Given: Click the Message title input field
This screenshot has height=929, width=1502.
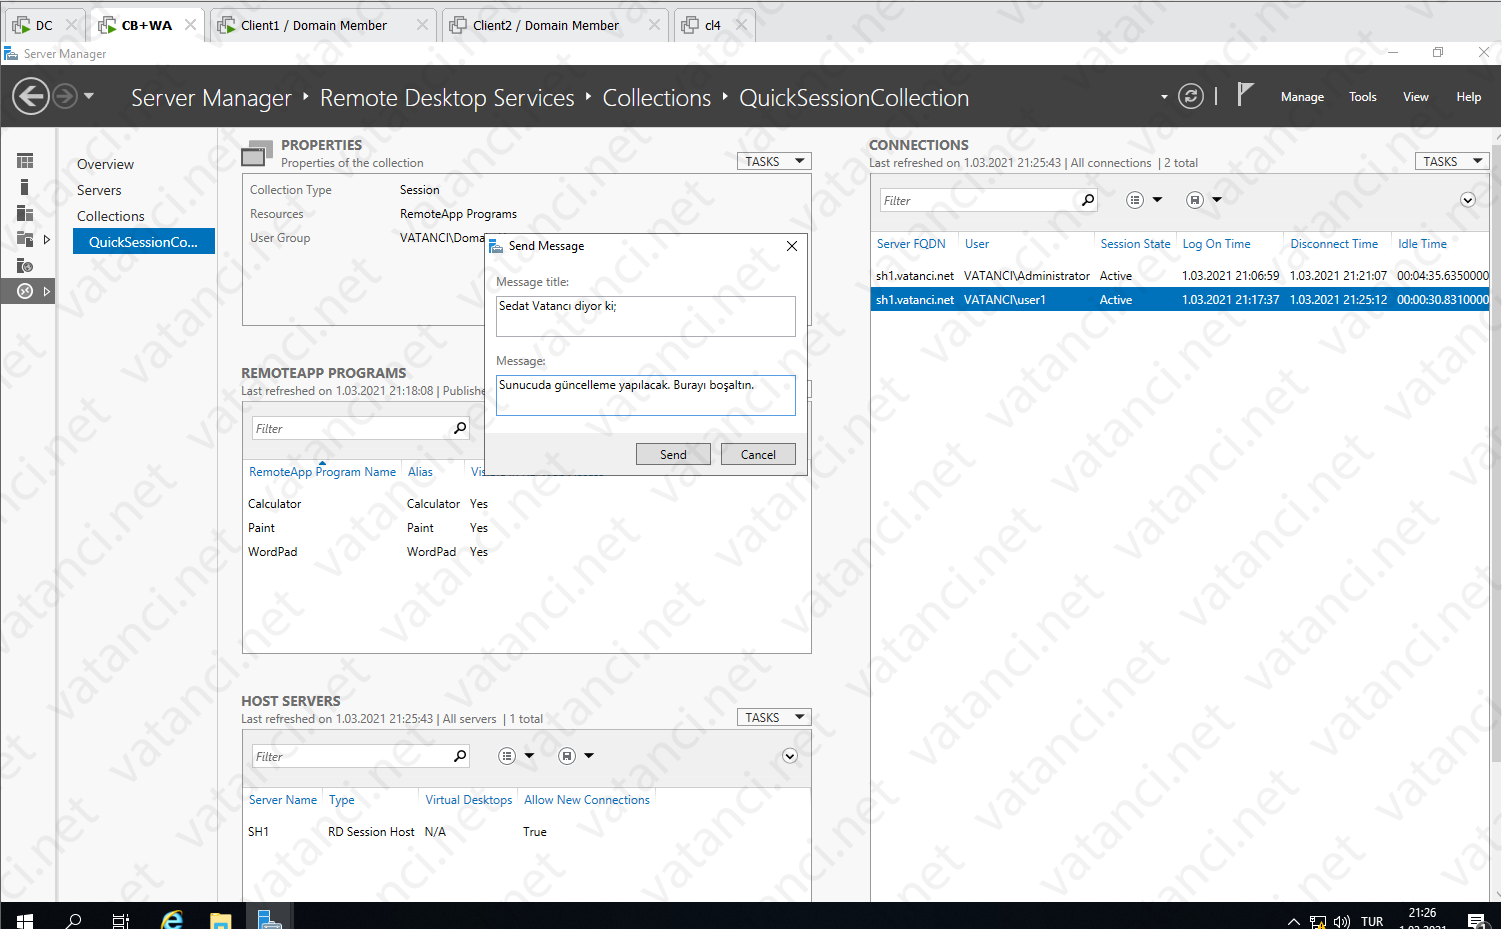Looking at the screenshot, I should point(646,316).
